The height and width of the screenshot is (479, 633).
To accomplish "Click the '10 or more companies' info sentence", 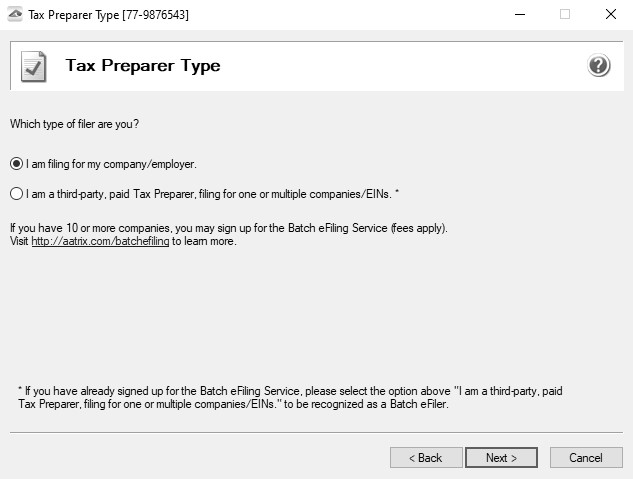I will (228, 228).
